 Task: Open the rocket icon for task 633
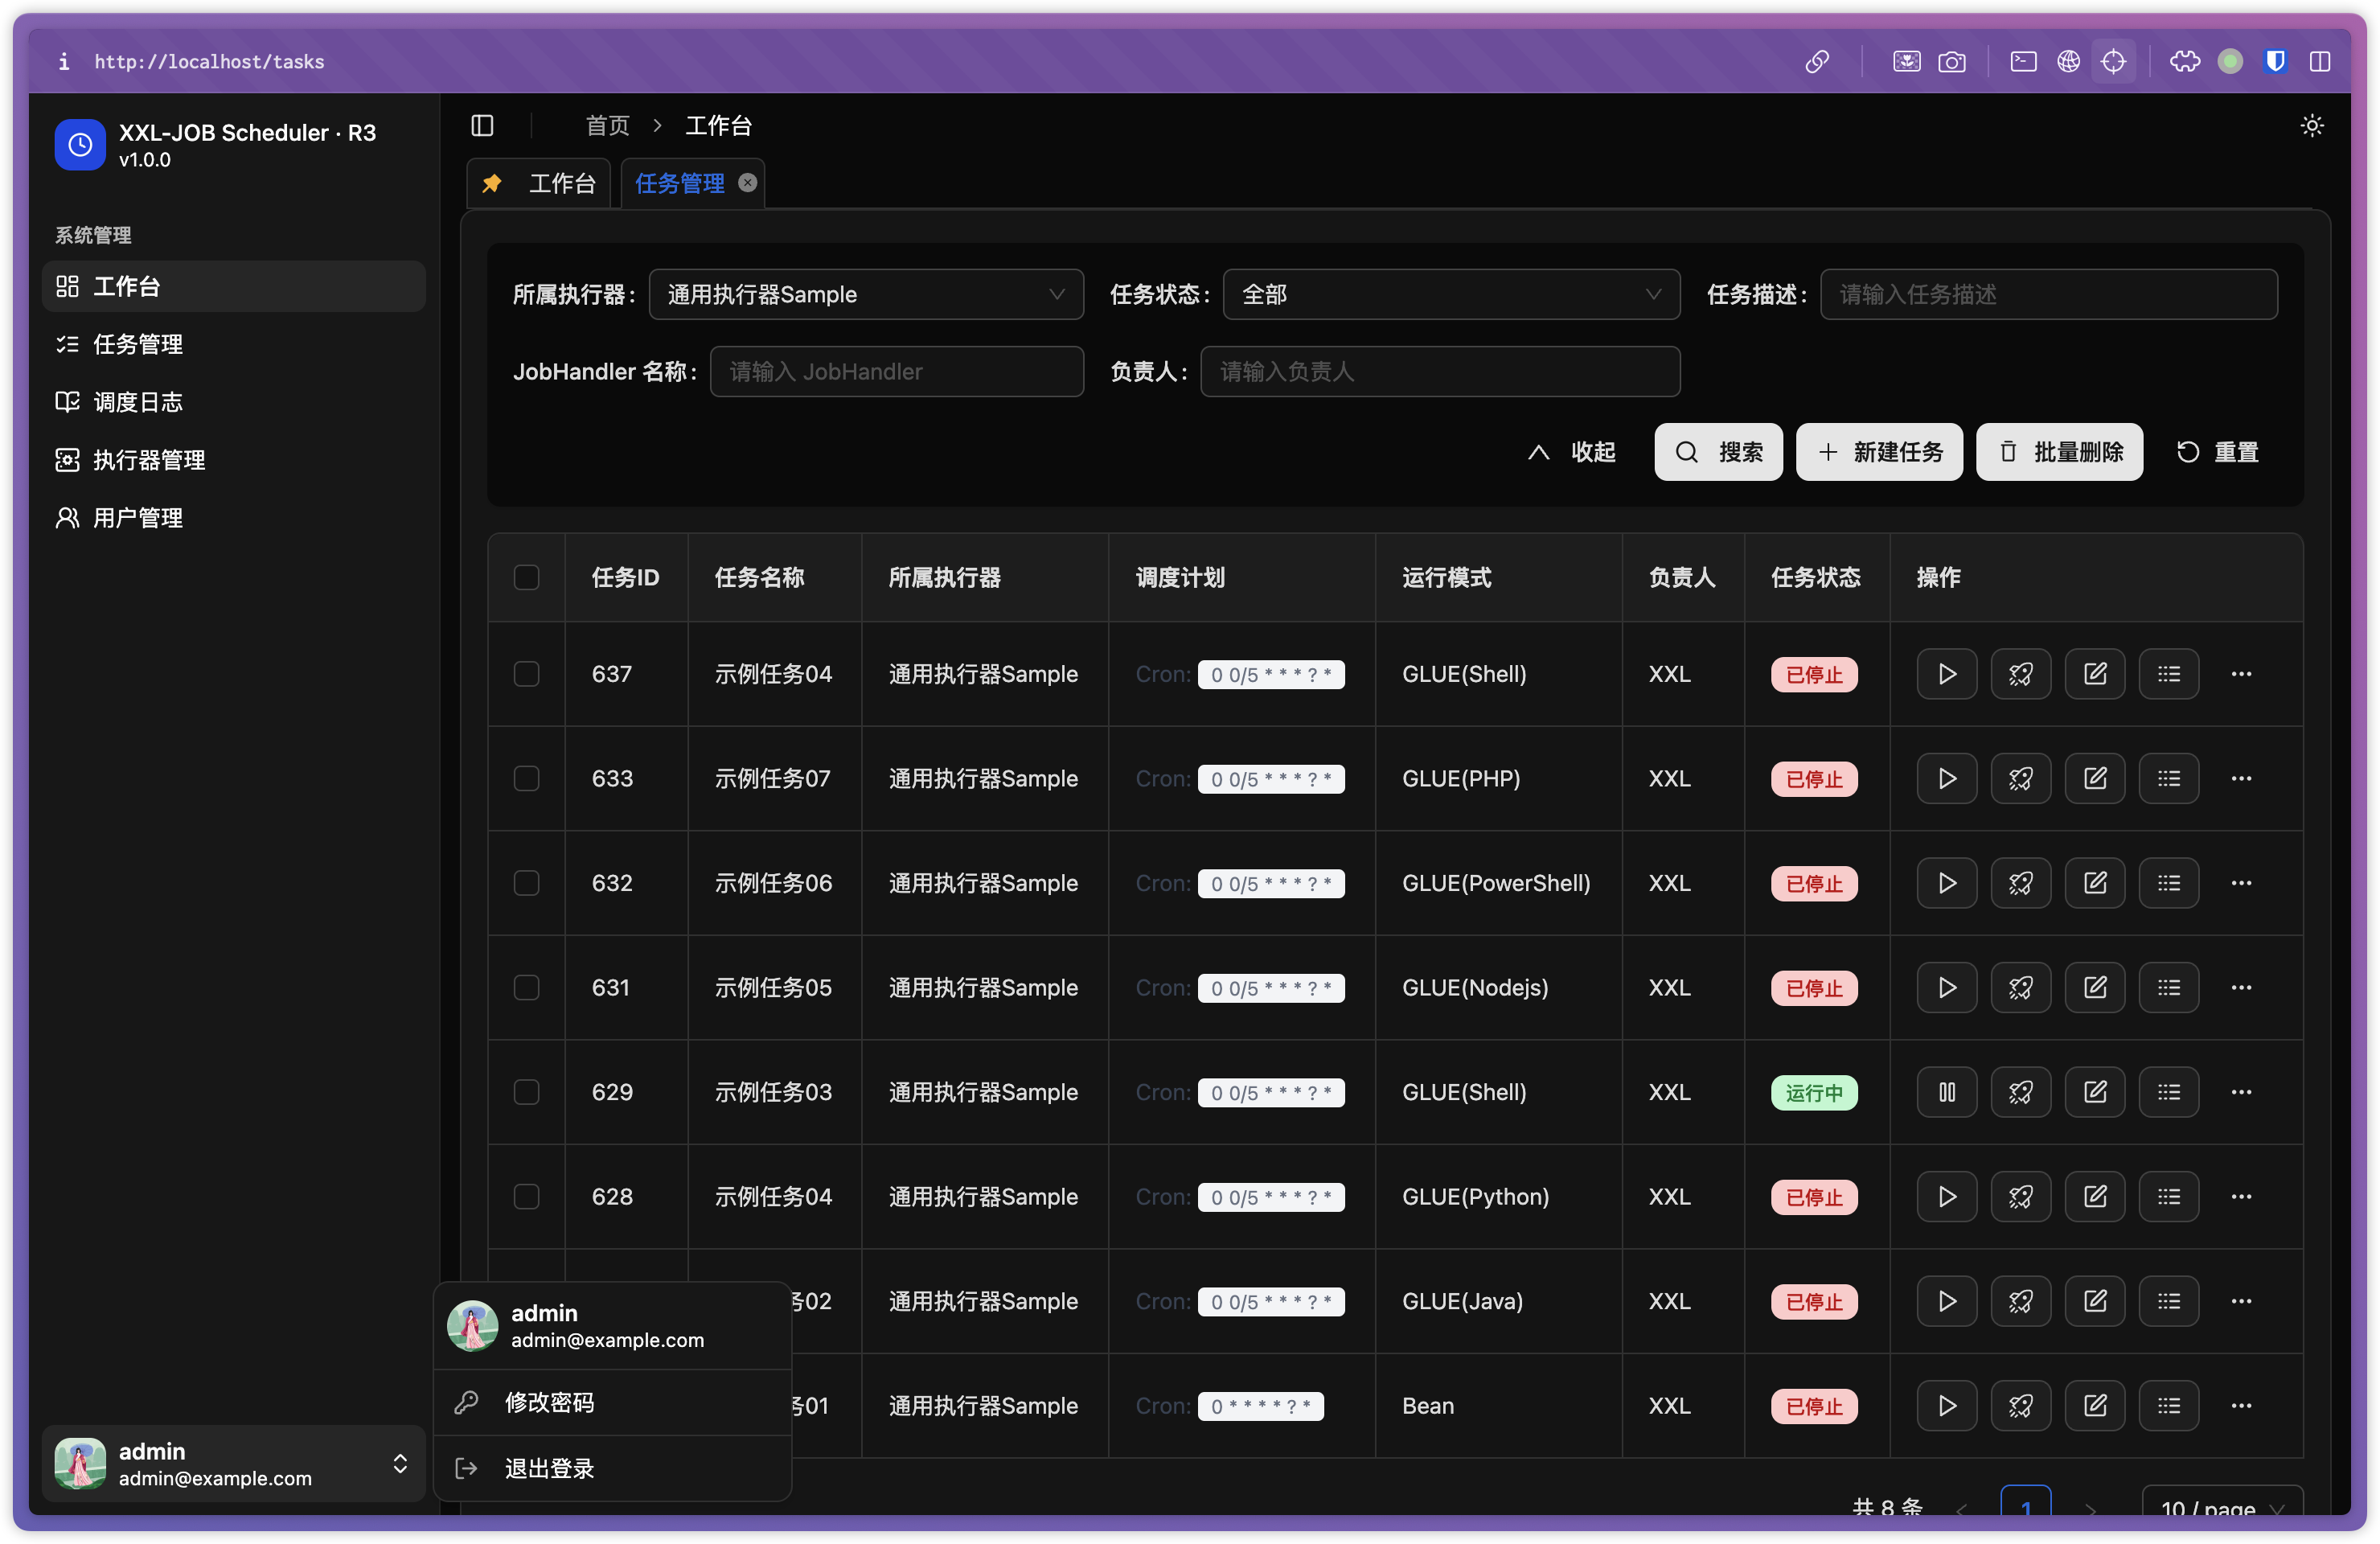tap(2021, 778)
